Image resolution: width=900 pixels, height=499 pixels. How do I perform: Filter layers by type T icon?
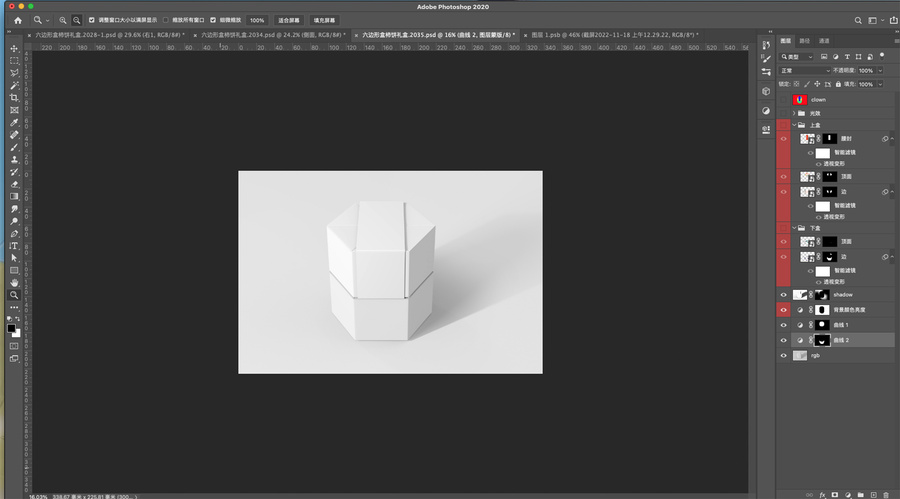pyautogui.click(x=847, y=57)
